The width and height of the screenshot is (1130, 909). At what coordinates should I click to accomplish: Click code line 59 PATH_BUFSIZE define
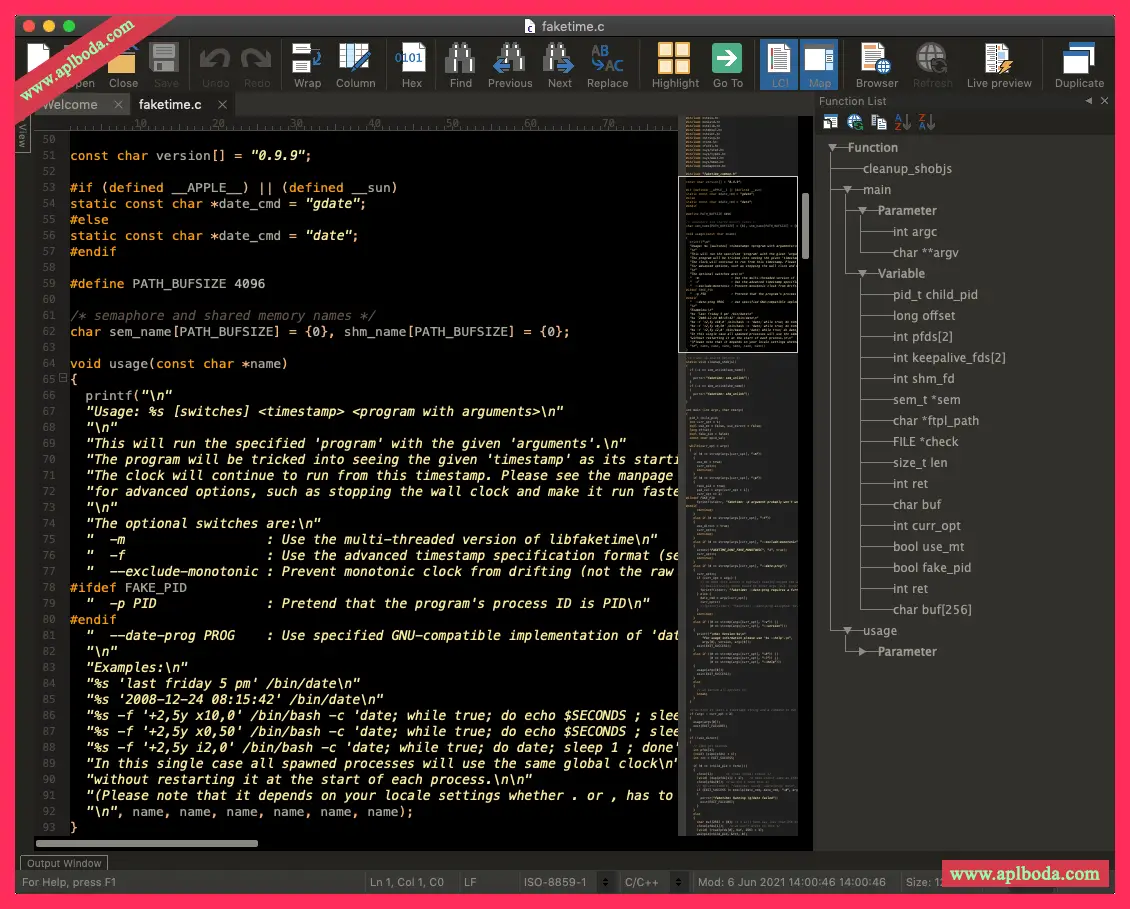(167, 283)
